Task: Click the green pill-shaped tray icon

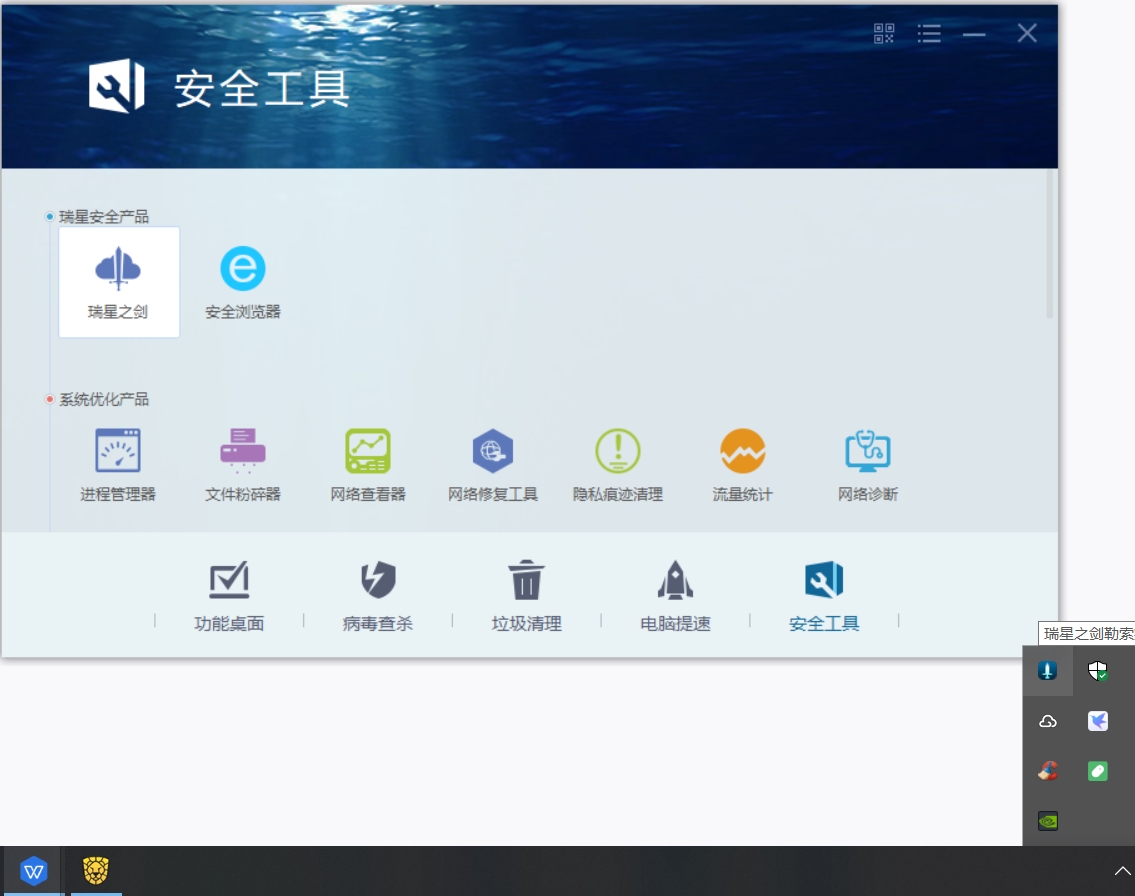Action: (1097, 771)
